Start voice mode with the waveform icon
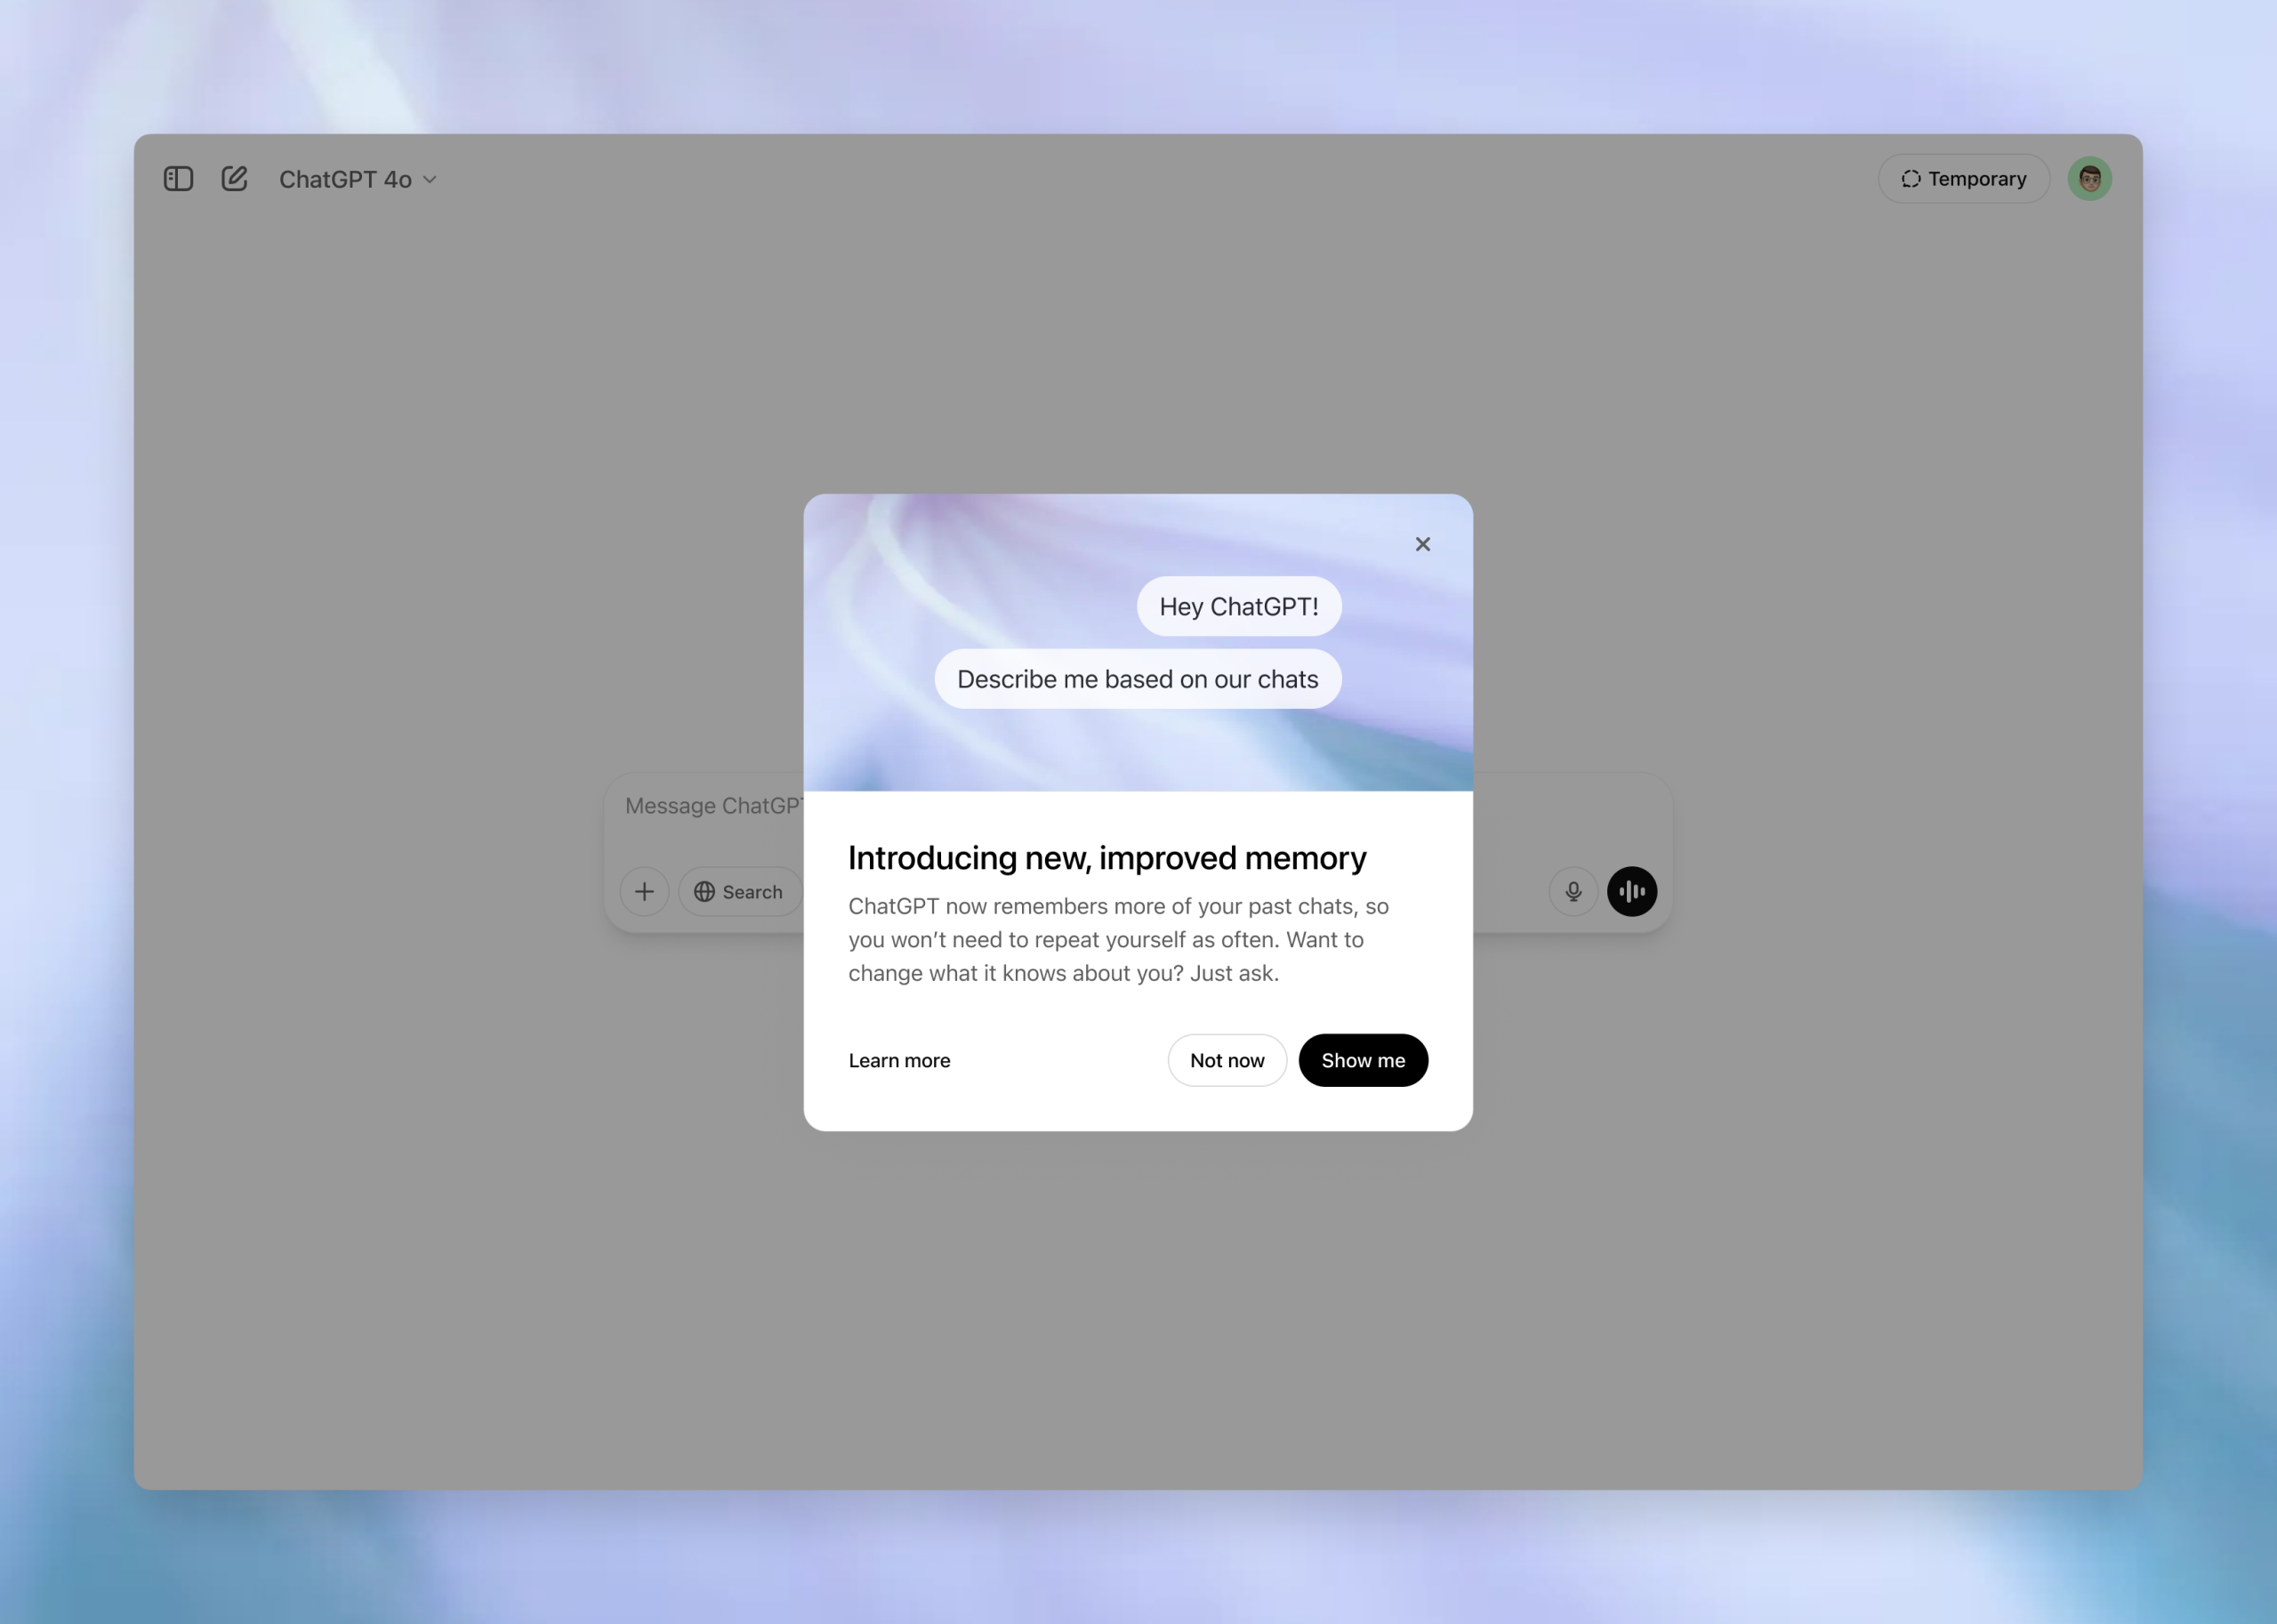The width and height of the screenshot is (2277, 1624). [1631, 891]
